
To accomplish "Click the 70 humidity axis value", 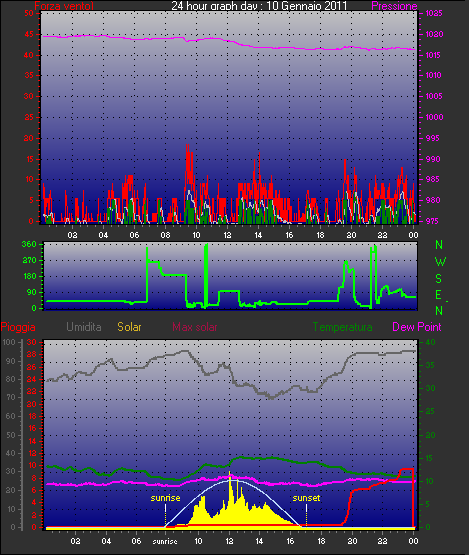I will coord(11,397).
